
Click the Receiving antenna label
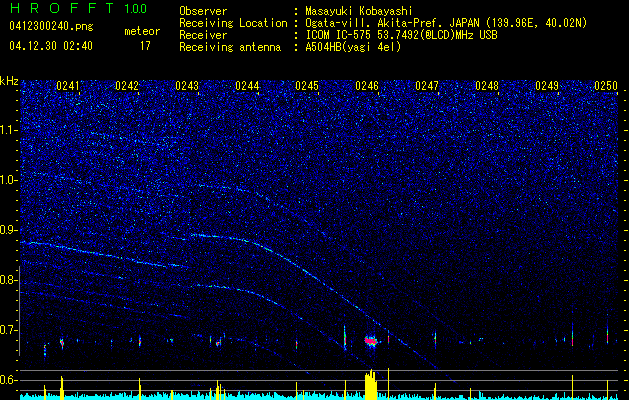tap(230, 47)
